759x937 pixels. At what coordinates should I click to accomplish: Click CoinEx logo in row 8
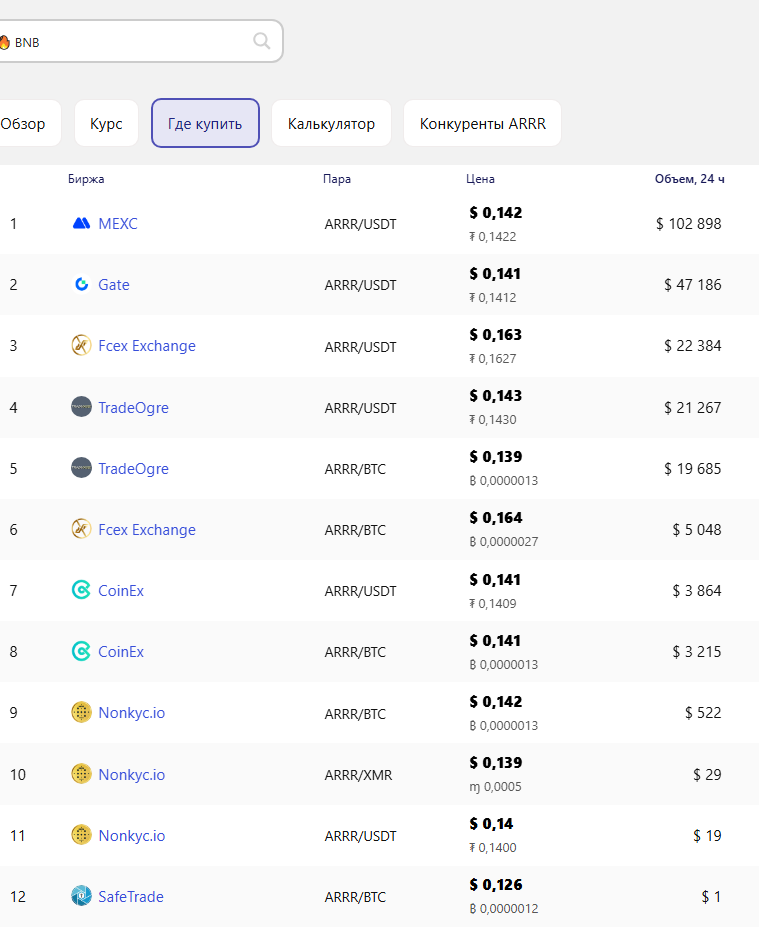81,651
